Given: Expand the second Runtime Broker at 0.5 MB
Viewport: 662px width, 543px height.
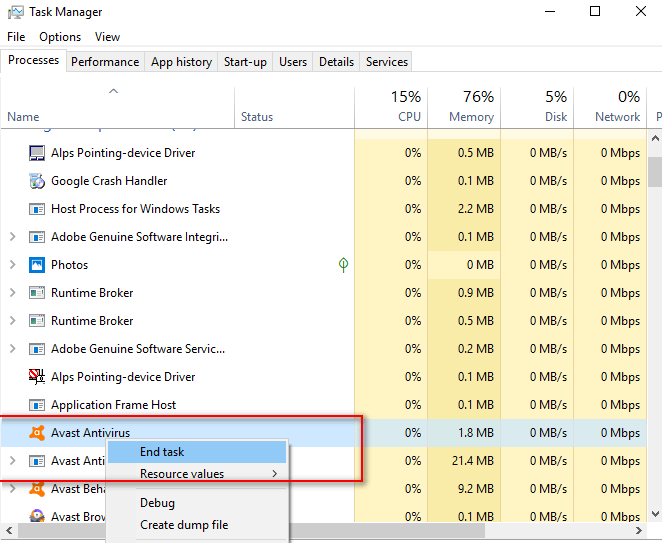Looking at the screenshot, I should click(x=13, y=321).
